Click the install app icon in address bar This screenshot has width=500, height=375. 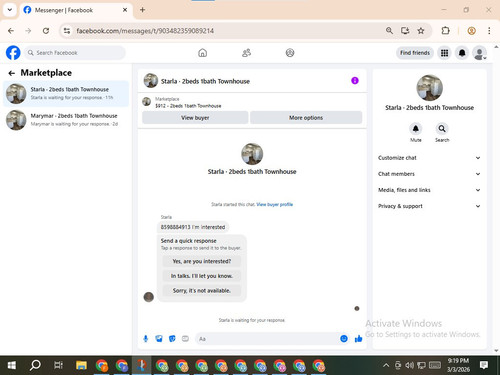[x=405, y=31]
